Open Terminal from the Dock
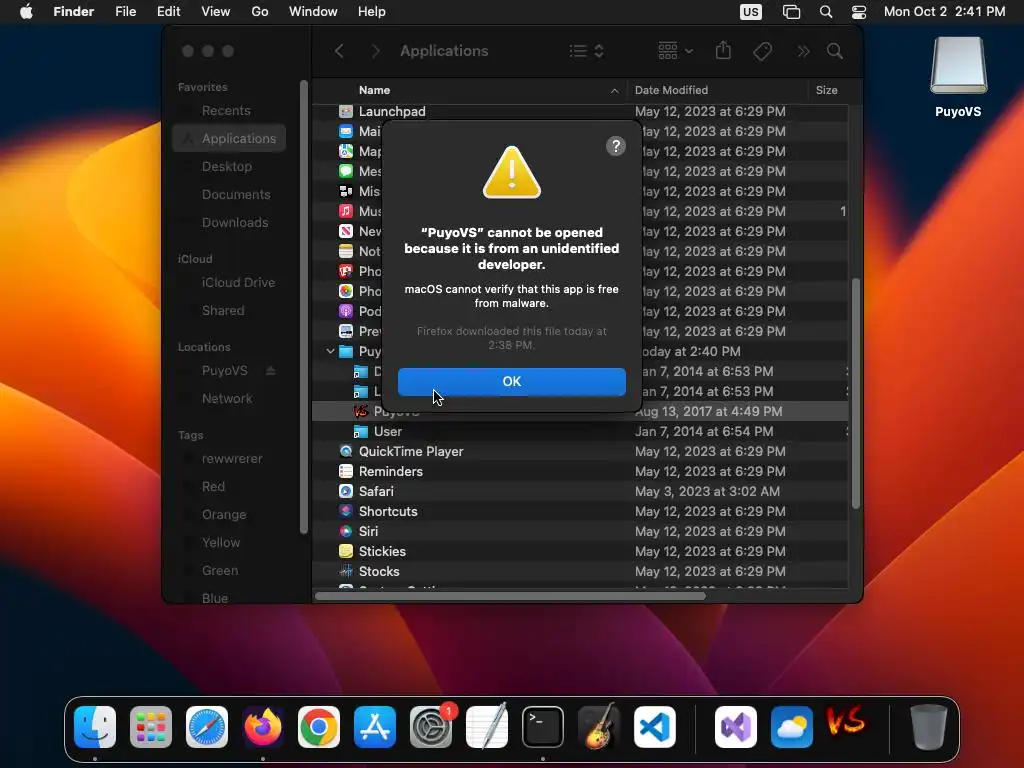This screenshot has height=768, width=1024. click(x=543, y=727)
